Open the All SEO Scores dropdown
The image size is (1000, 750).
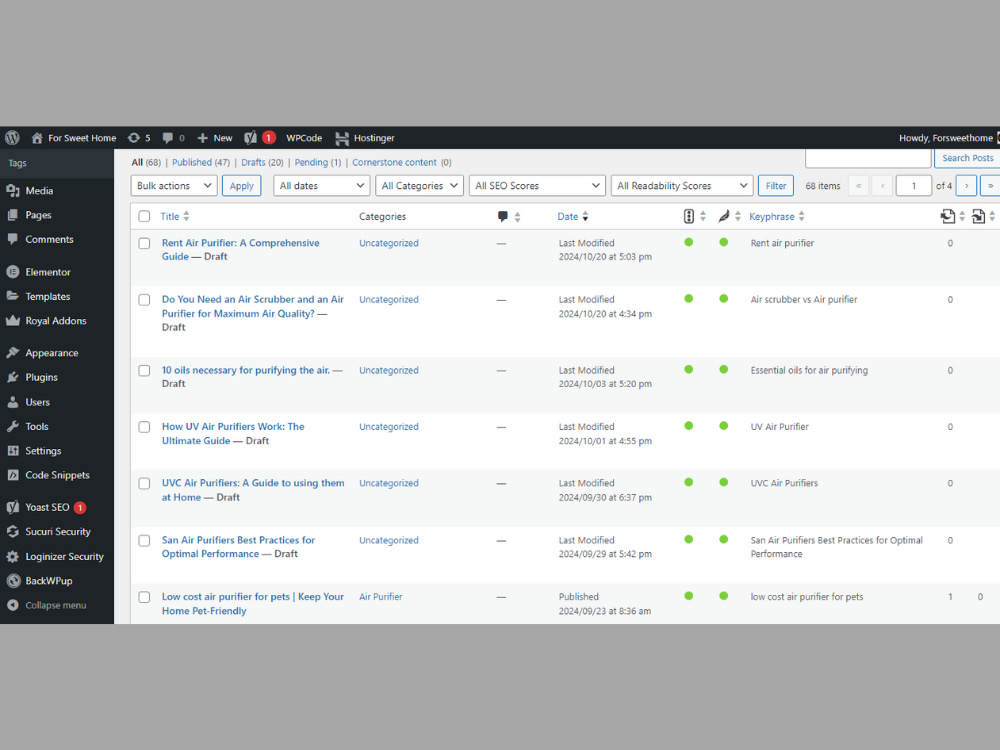point(537,186)
